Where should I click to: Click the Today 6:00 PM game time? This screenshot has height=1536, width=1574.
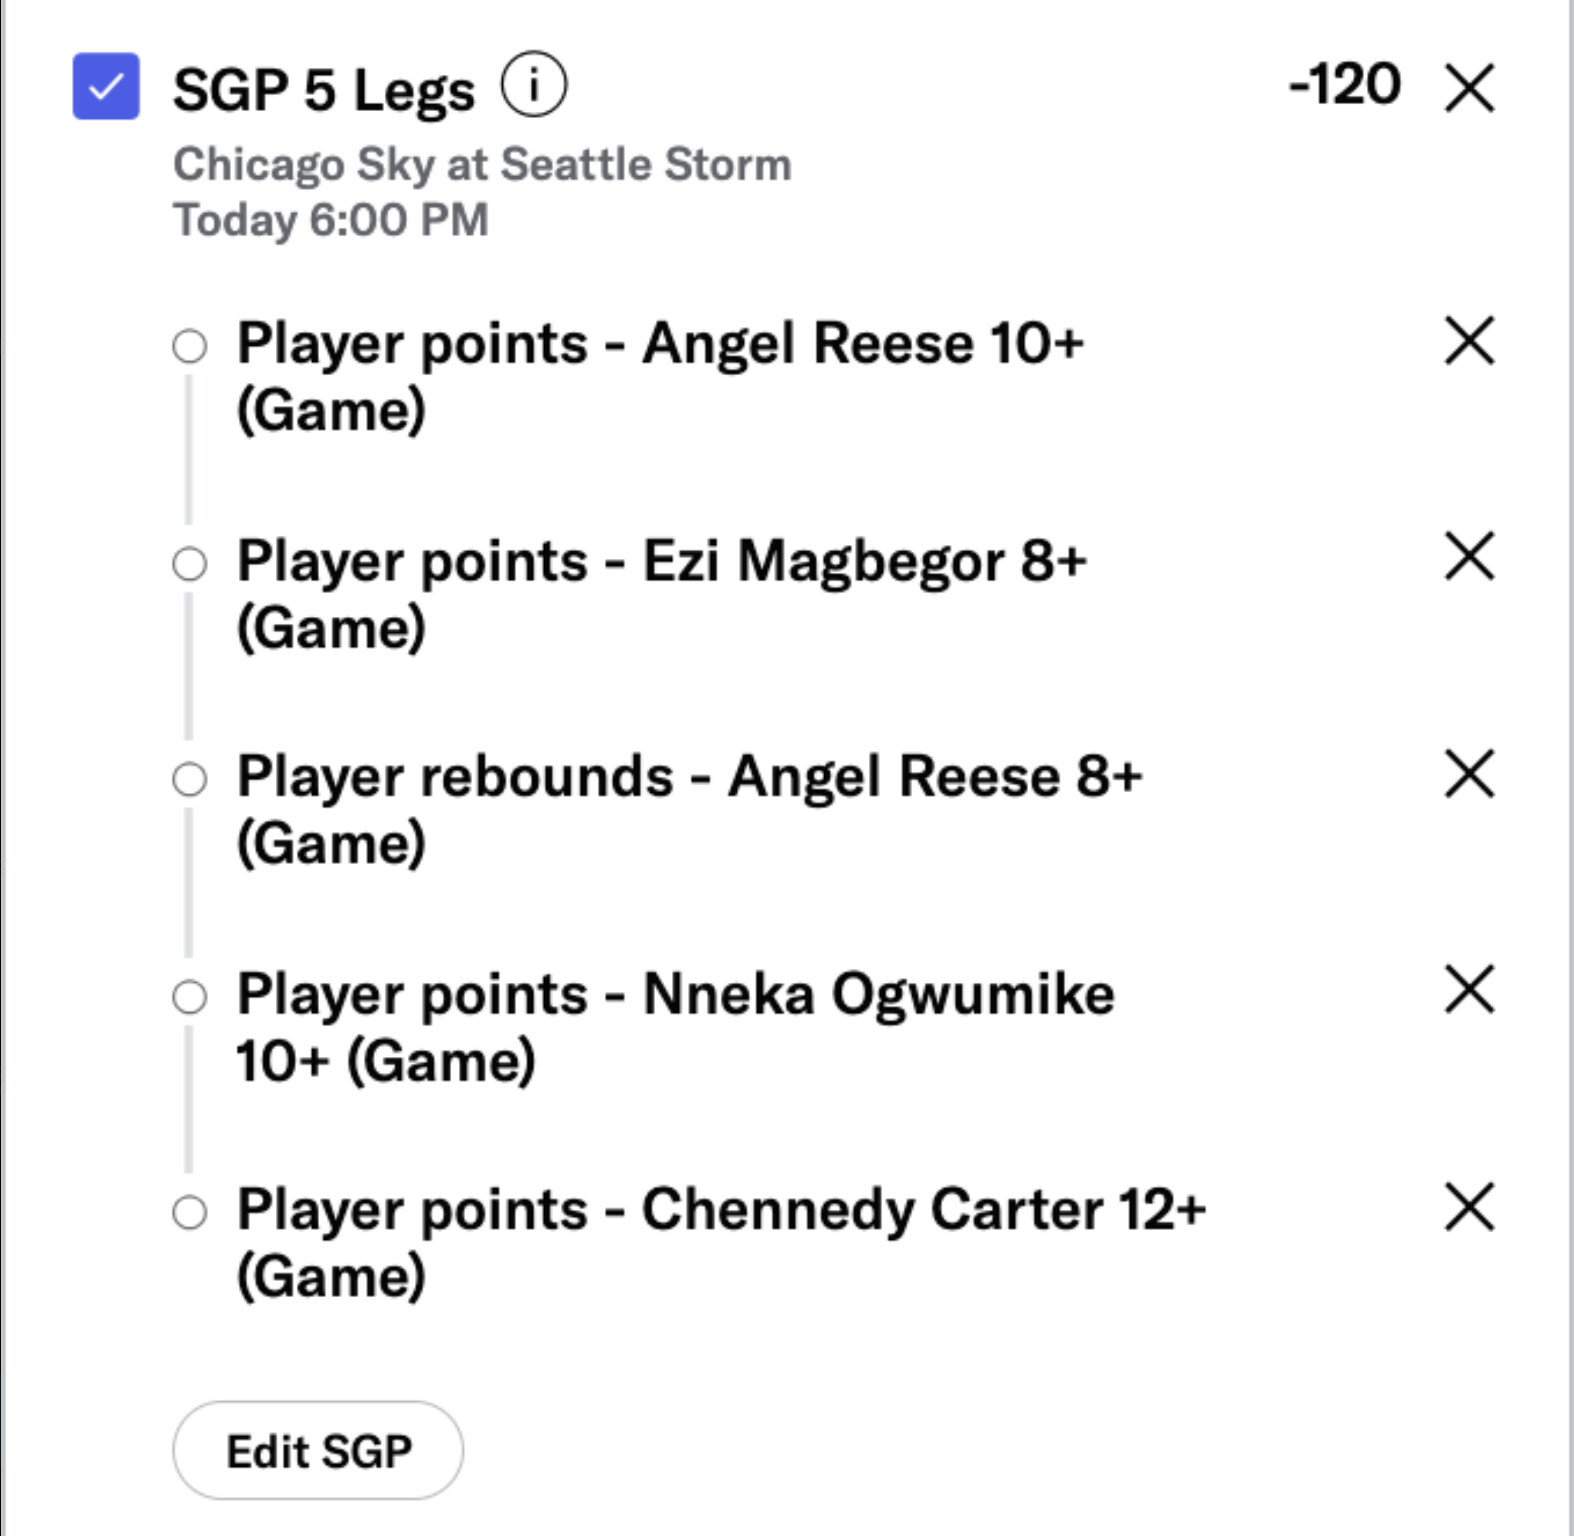[331, 220]
